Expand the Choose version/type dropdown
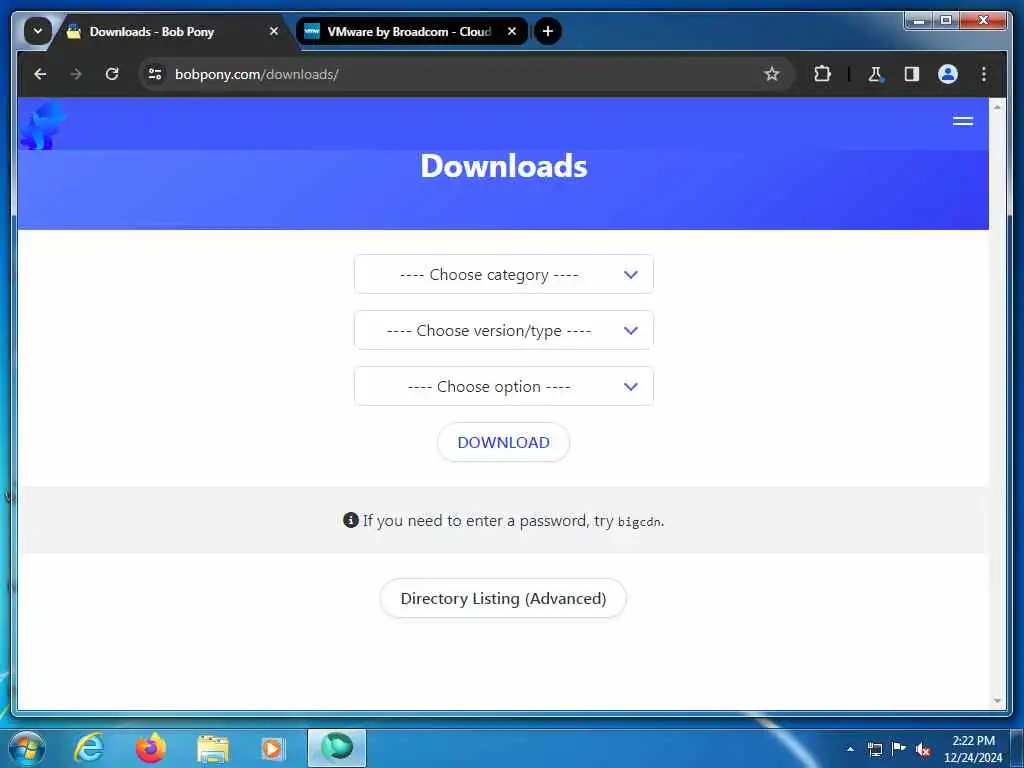Screen dimensions: 1024x768 pyautogui.click(x=504, y=330)
